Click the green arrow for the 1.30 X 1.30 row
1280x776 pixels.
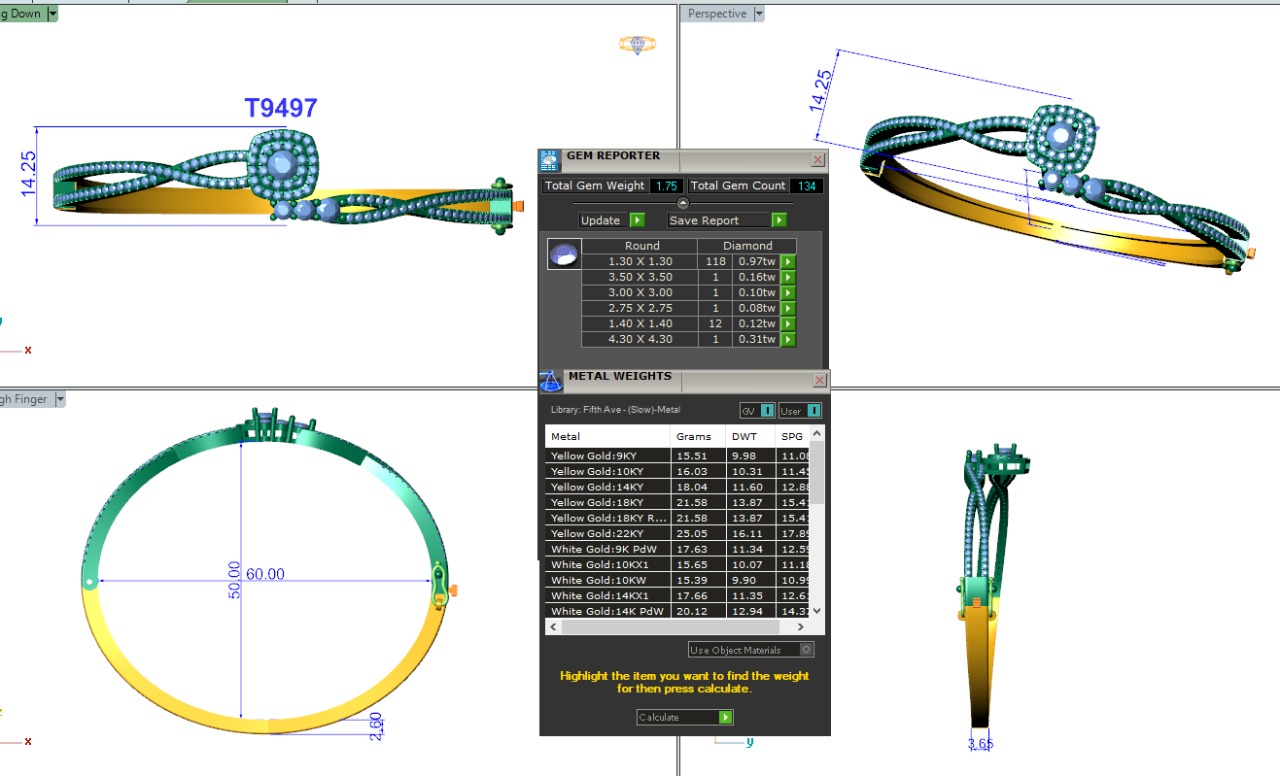[x=789, y=261]
